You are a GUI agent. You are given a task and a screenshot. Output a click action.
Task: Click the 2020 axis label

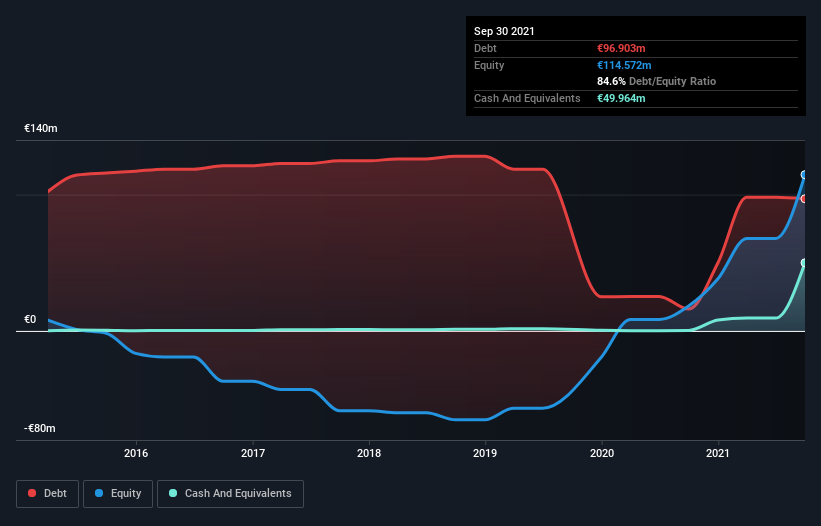pos(602,453)
